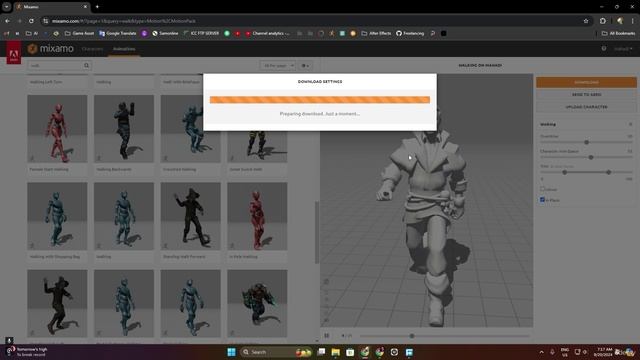Open the Samonline bookmark

[x=165, y=33]
